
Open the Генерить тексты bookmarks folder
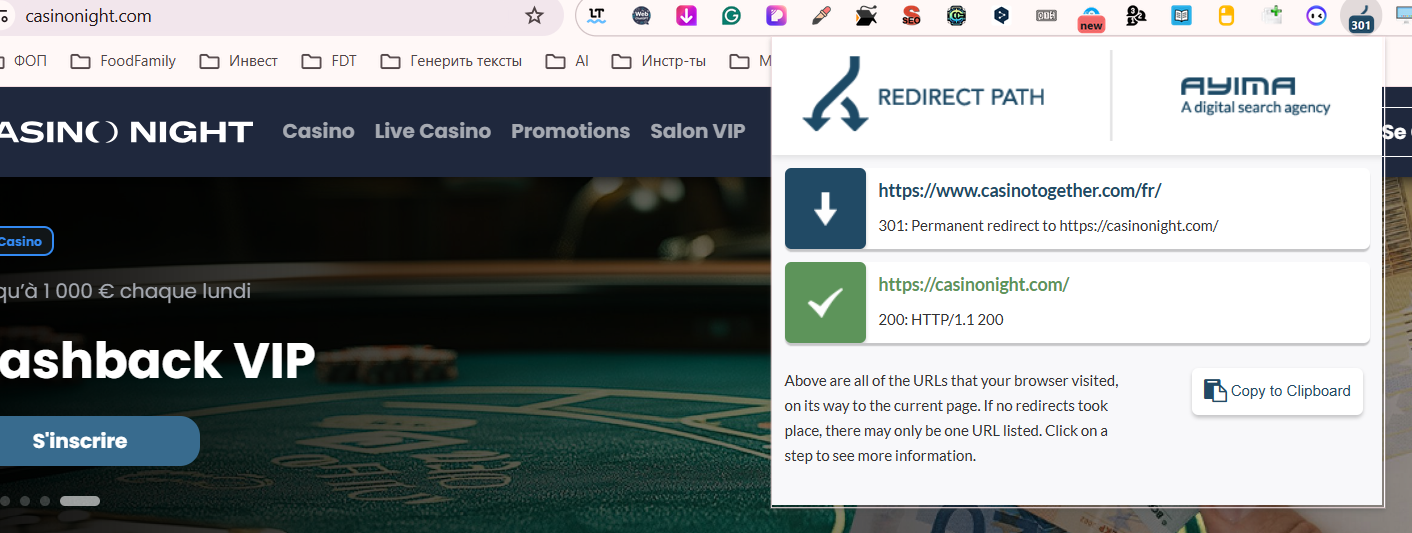coord(451,61)
